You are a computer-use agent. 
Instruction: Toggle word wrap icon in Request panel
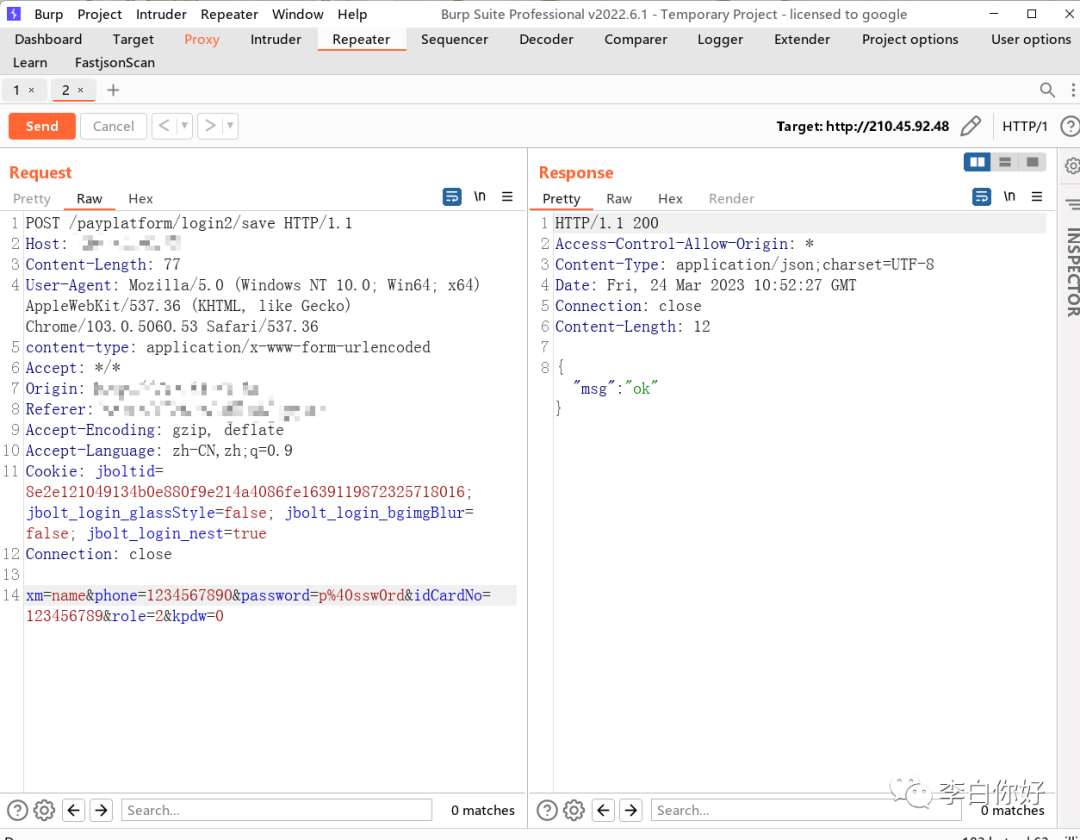pos(452,197)
